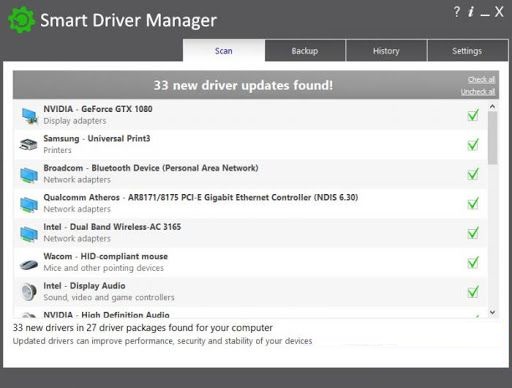The image size is (512, 388).
Task: Show program info via the i icon
Action: [x=471, y=12]
